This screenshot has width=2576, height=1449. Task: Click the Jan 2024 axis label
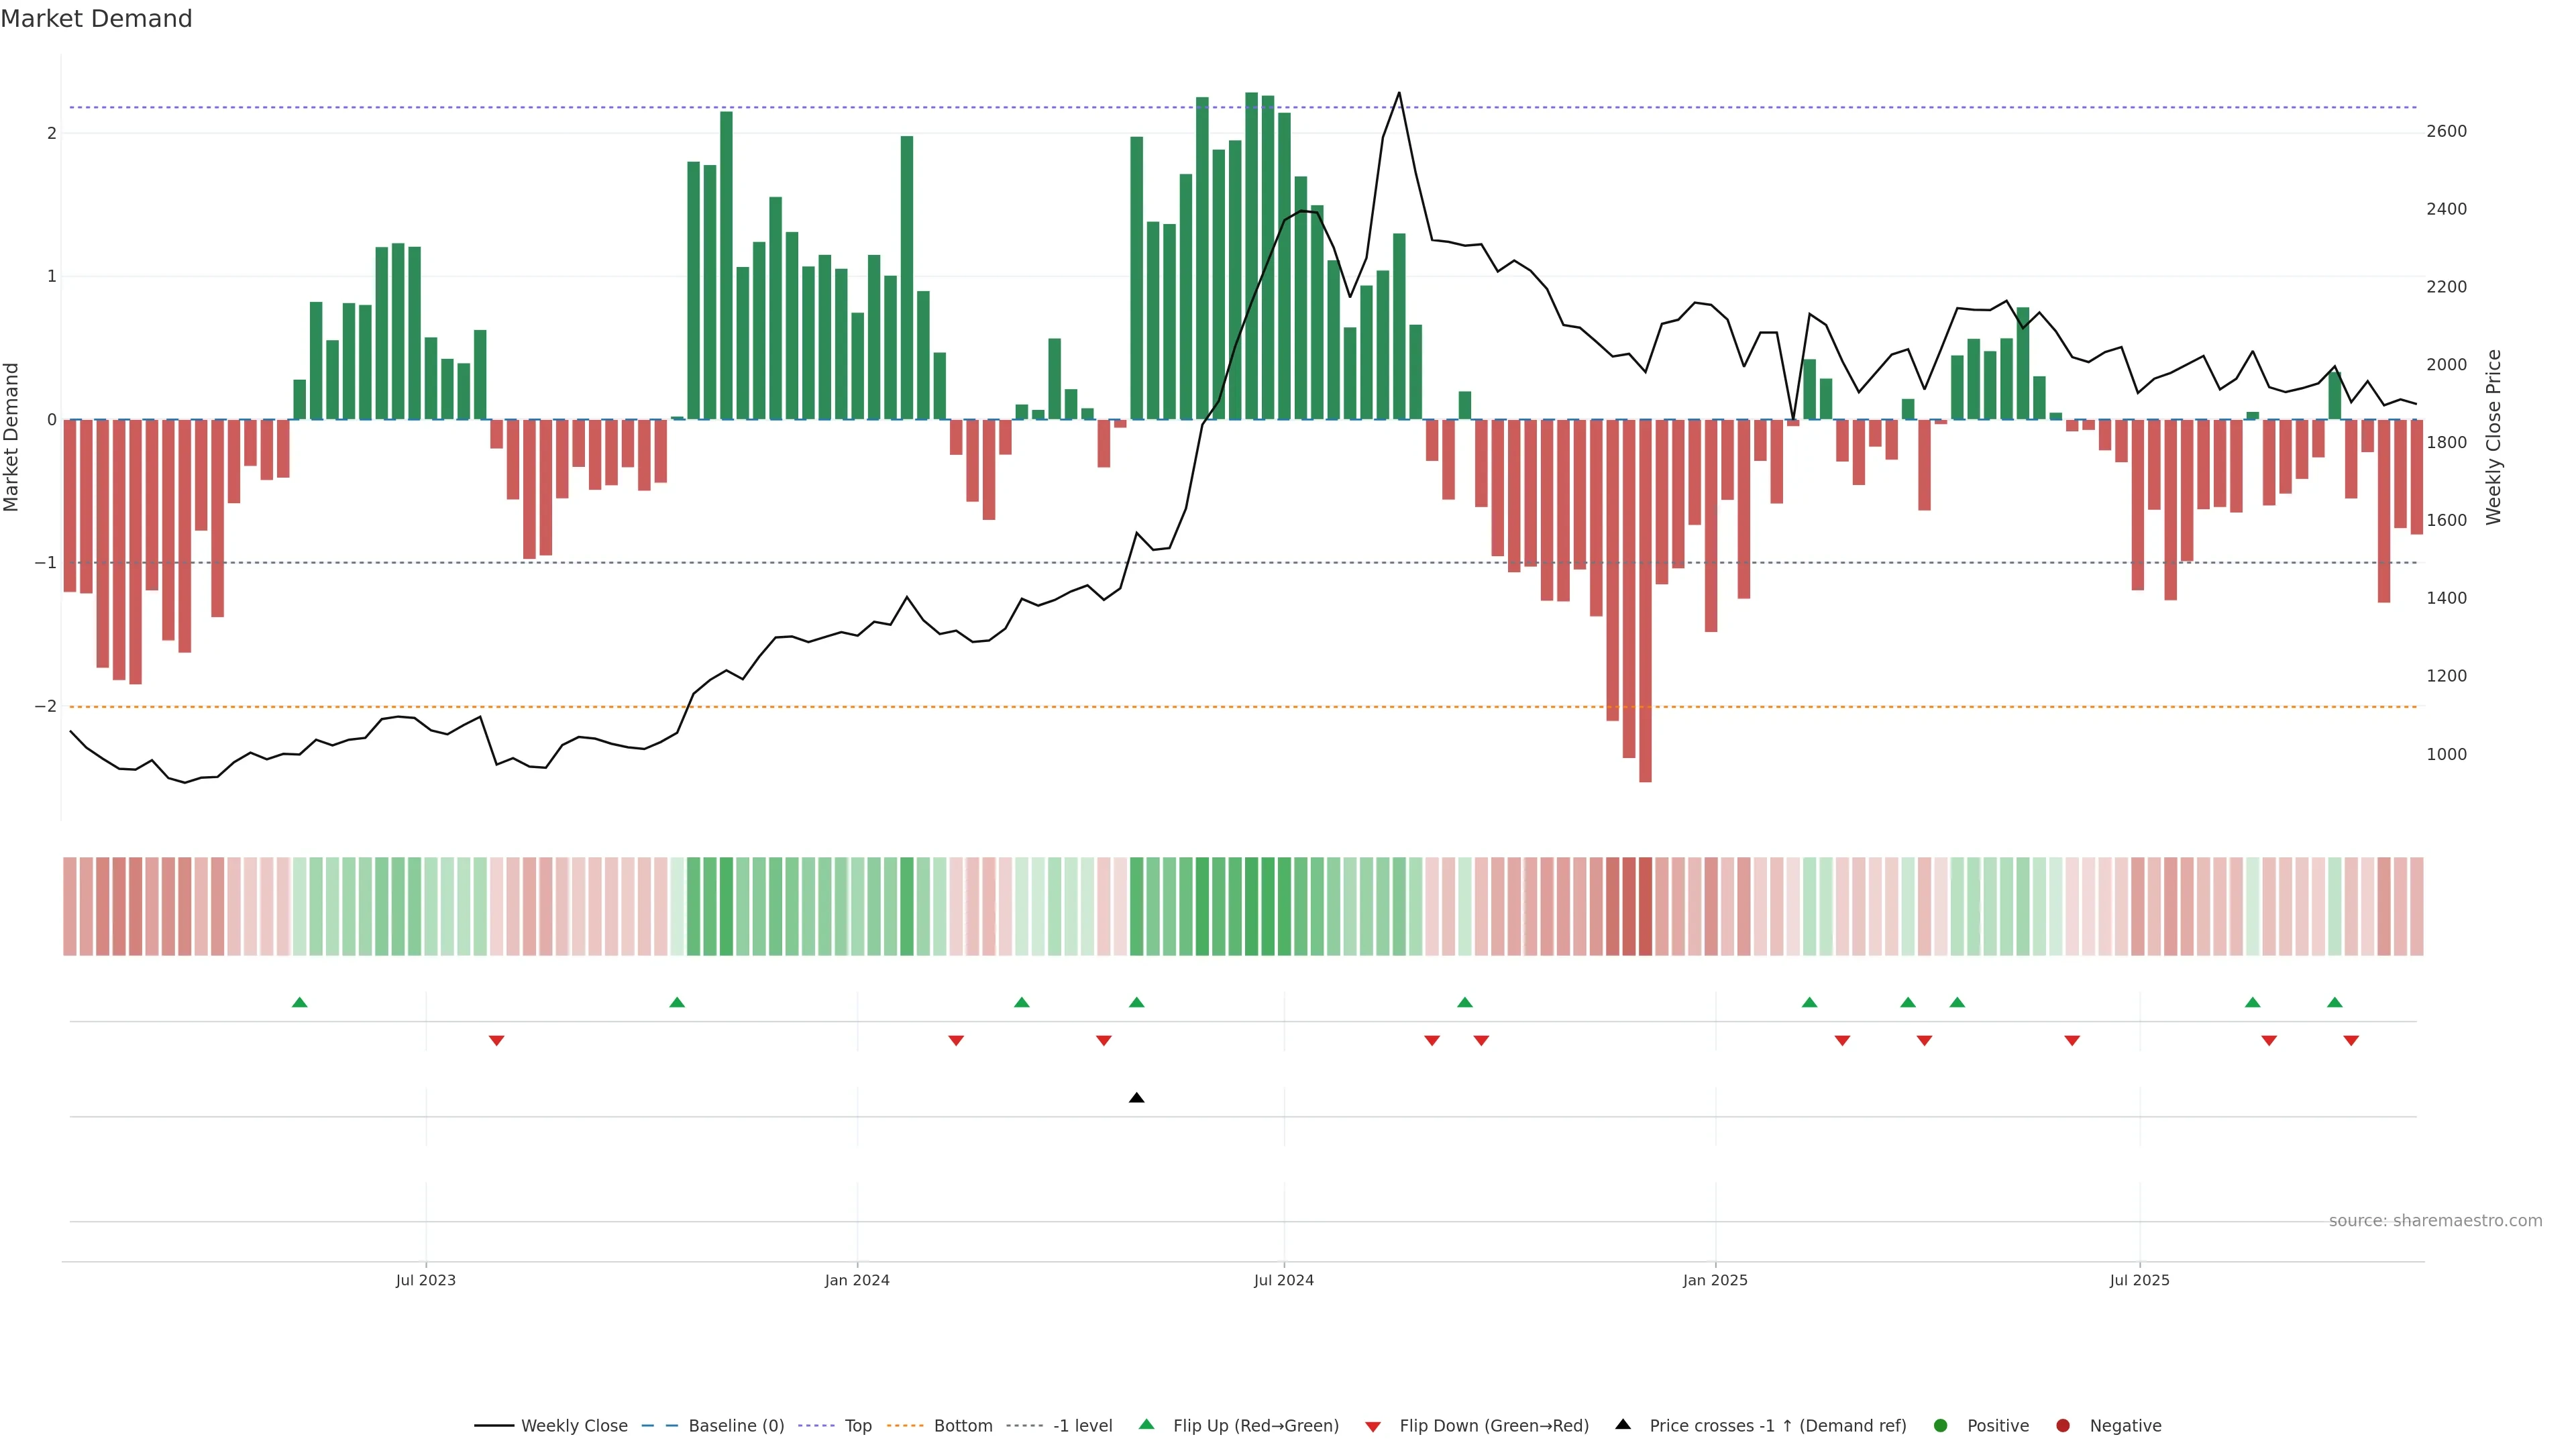pos(857,1280)
